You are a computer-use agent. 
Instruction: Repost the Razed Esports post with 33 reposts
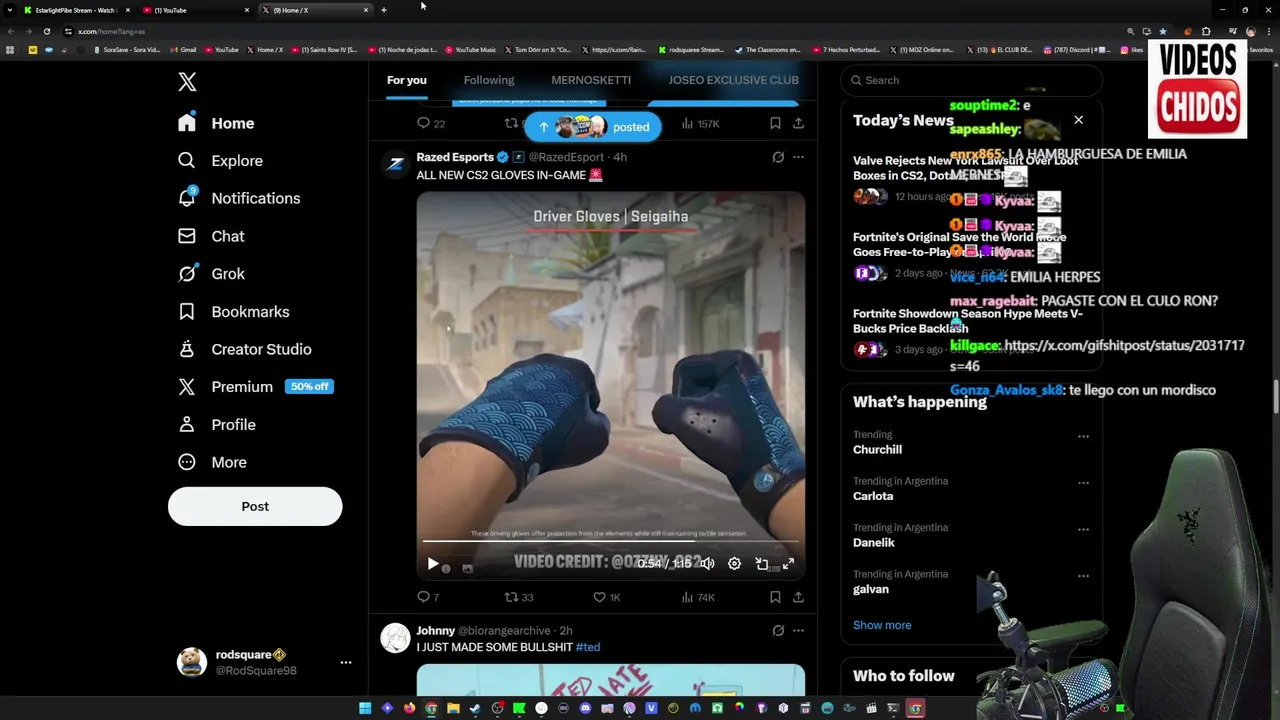click(x=518, y=597)
